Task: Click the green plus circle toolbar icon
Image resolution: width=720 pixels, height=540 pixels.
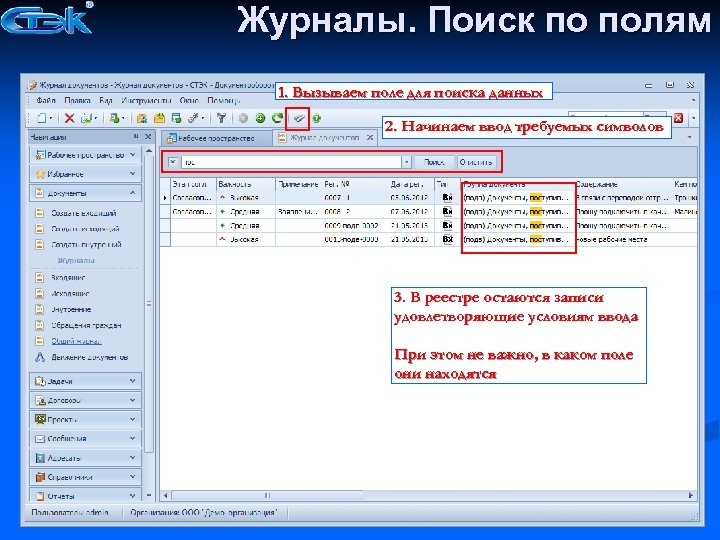Action: click(x=260, y=118)
